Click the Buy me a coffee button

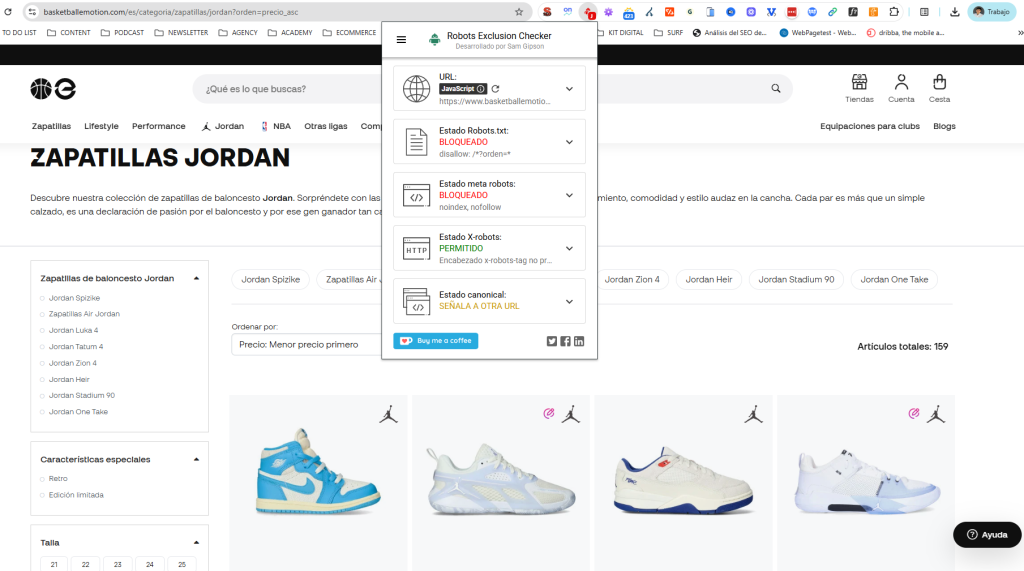coord(436,341)
